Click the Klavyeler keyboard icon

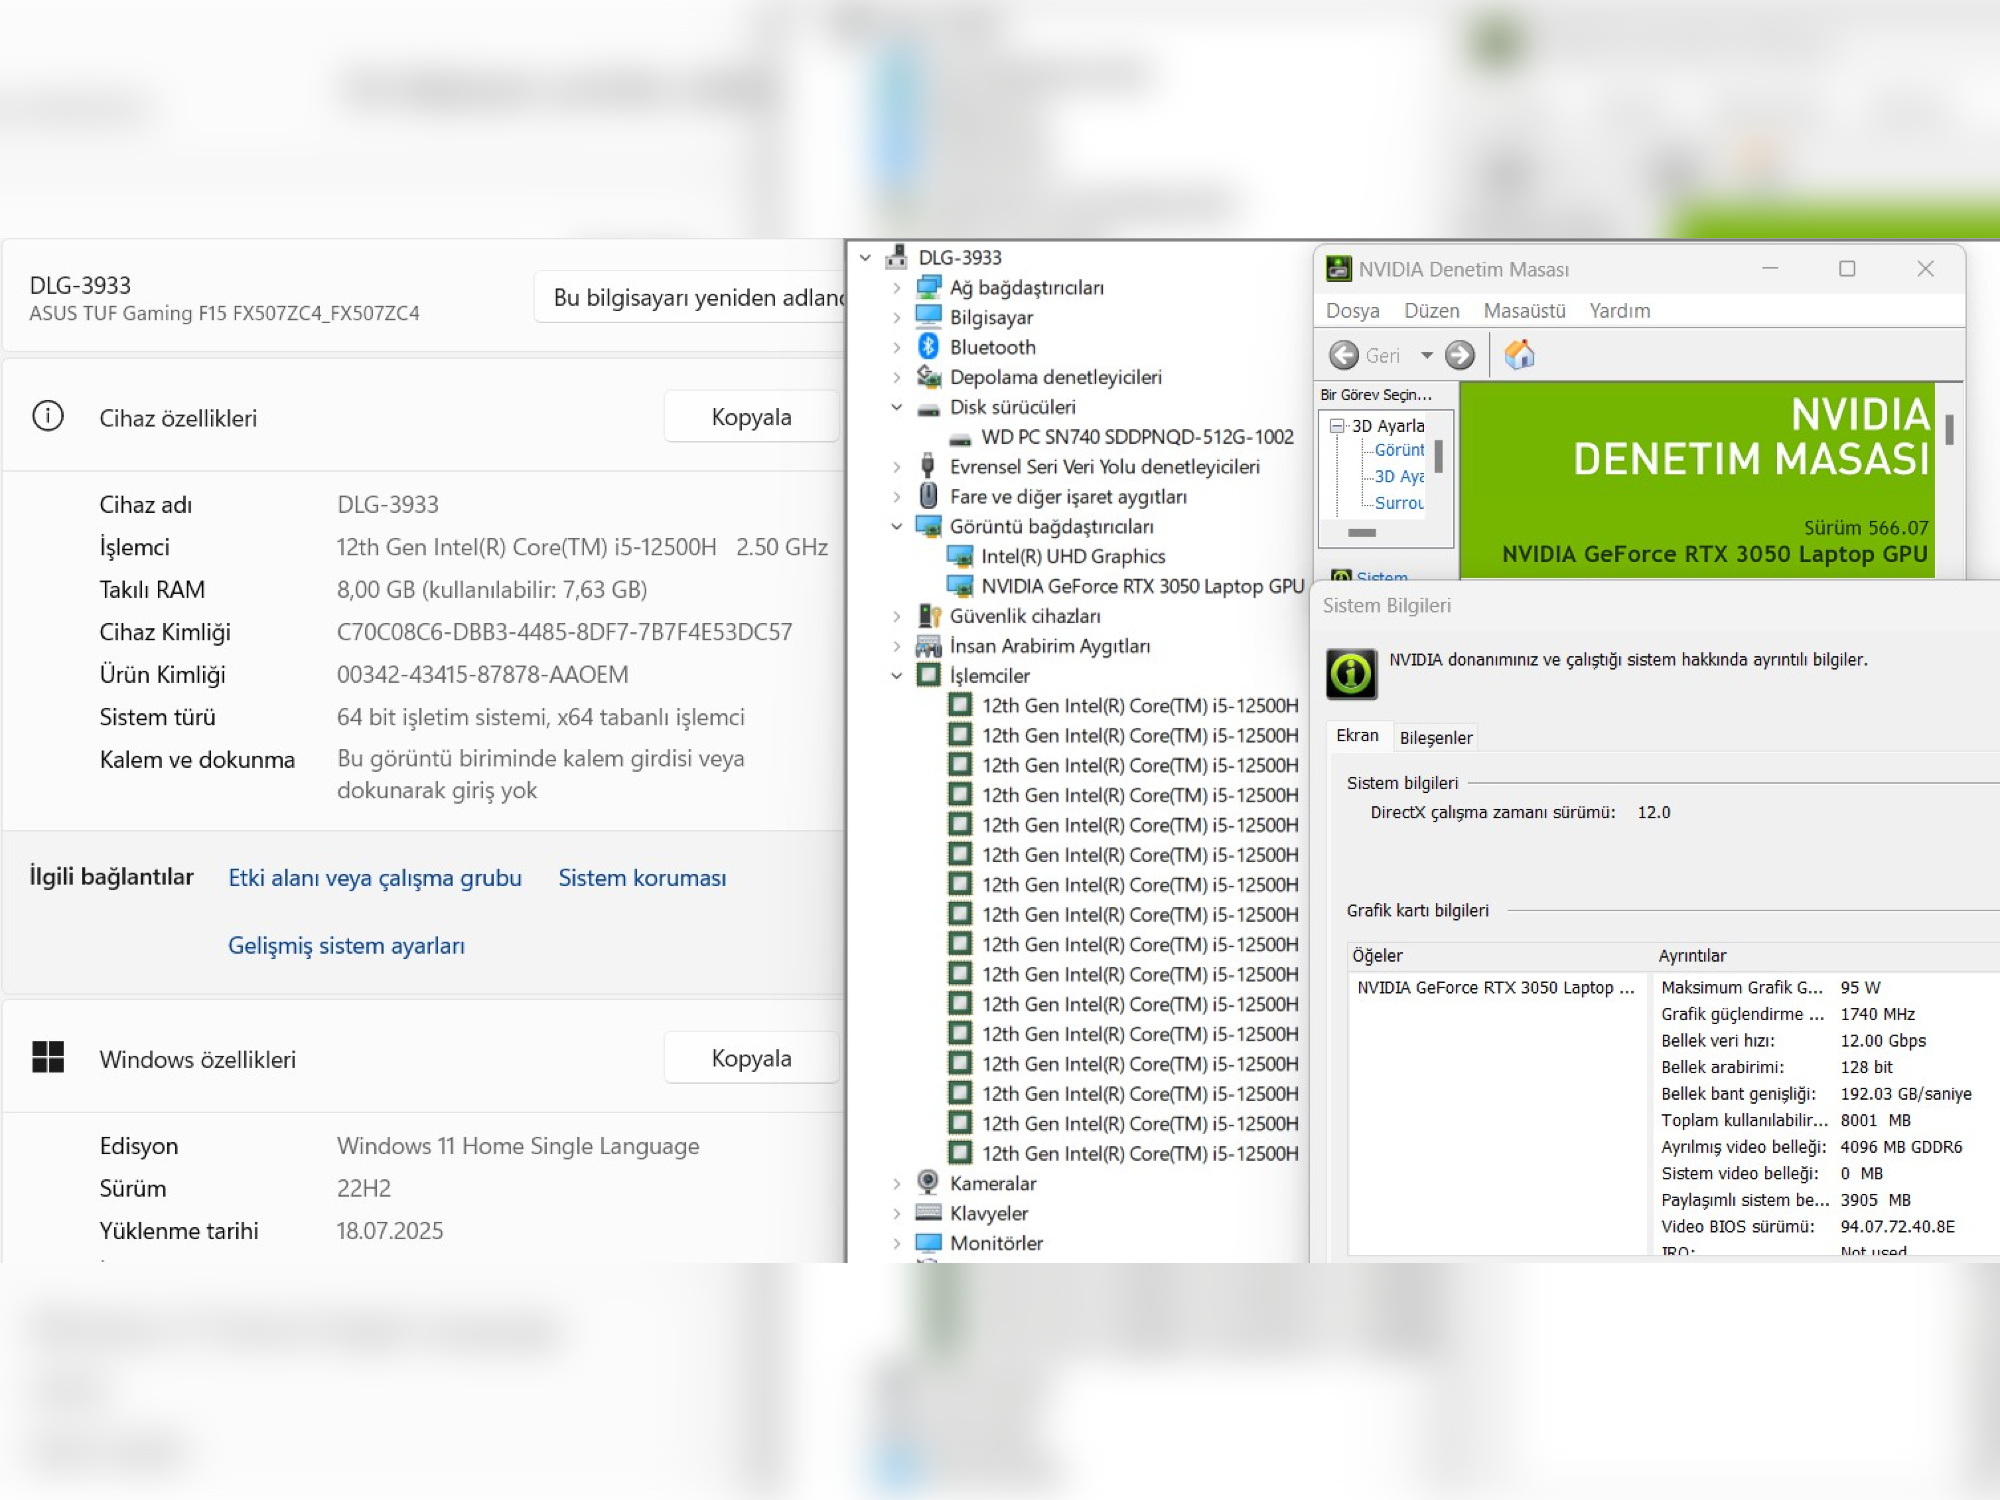[928, 1212]
